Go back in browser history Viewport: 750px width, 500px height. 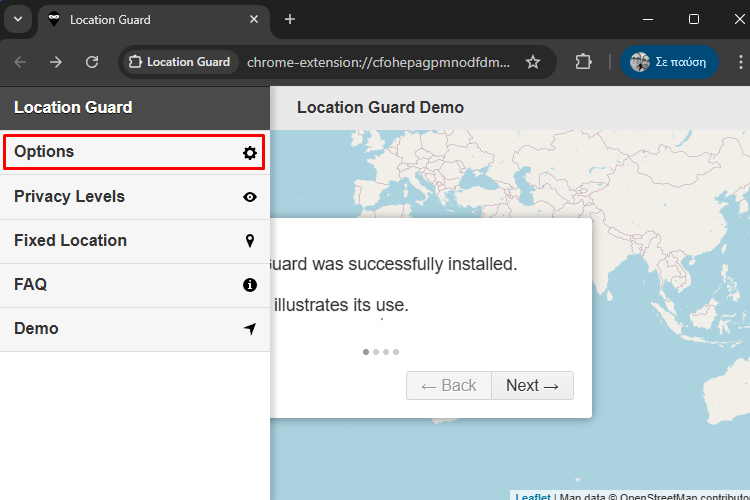[x=20, y=62]
